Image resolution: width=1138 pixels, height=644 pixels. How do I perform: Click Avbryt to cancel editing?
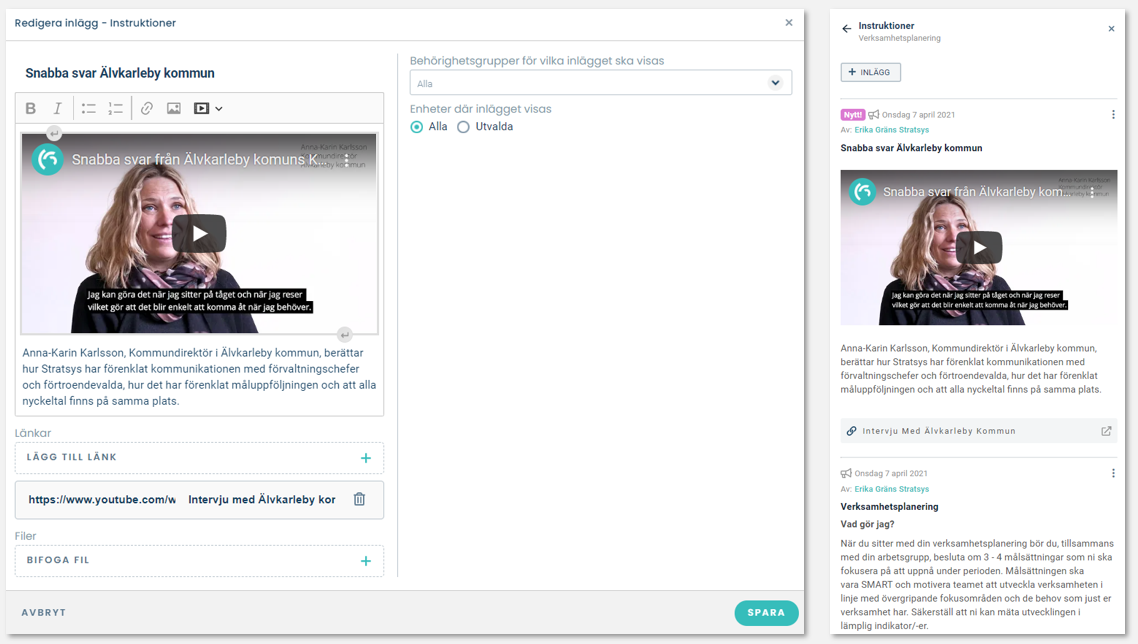pyautogui.click(x=44, y=613)
